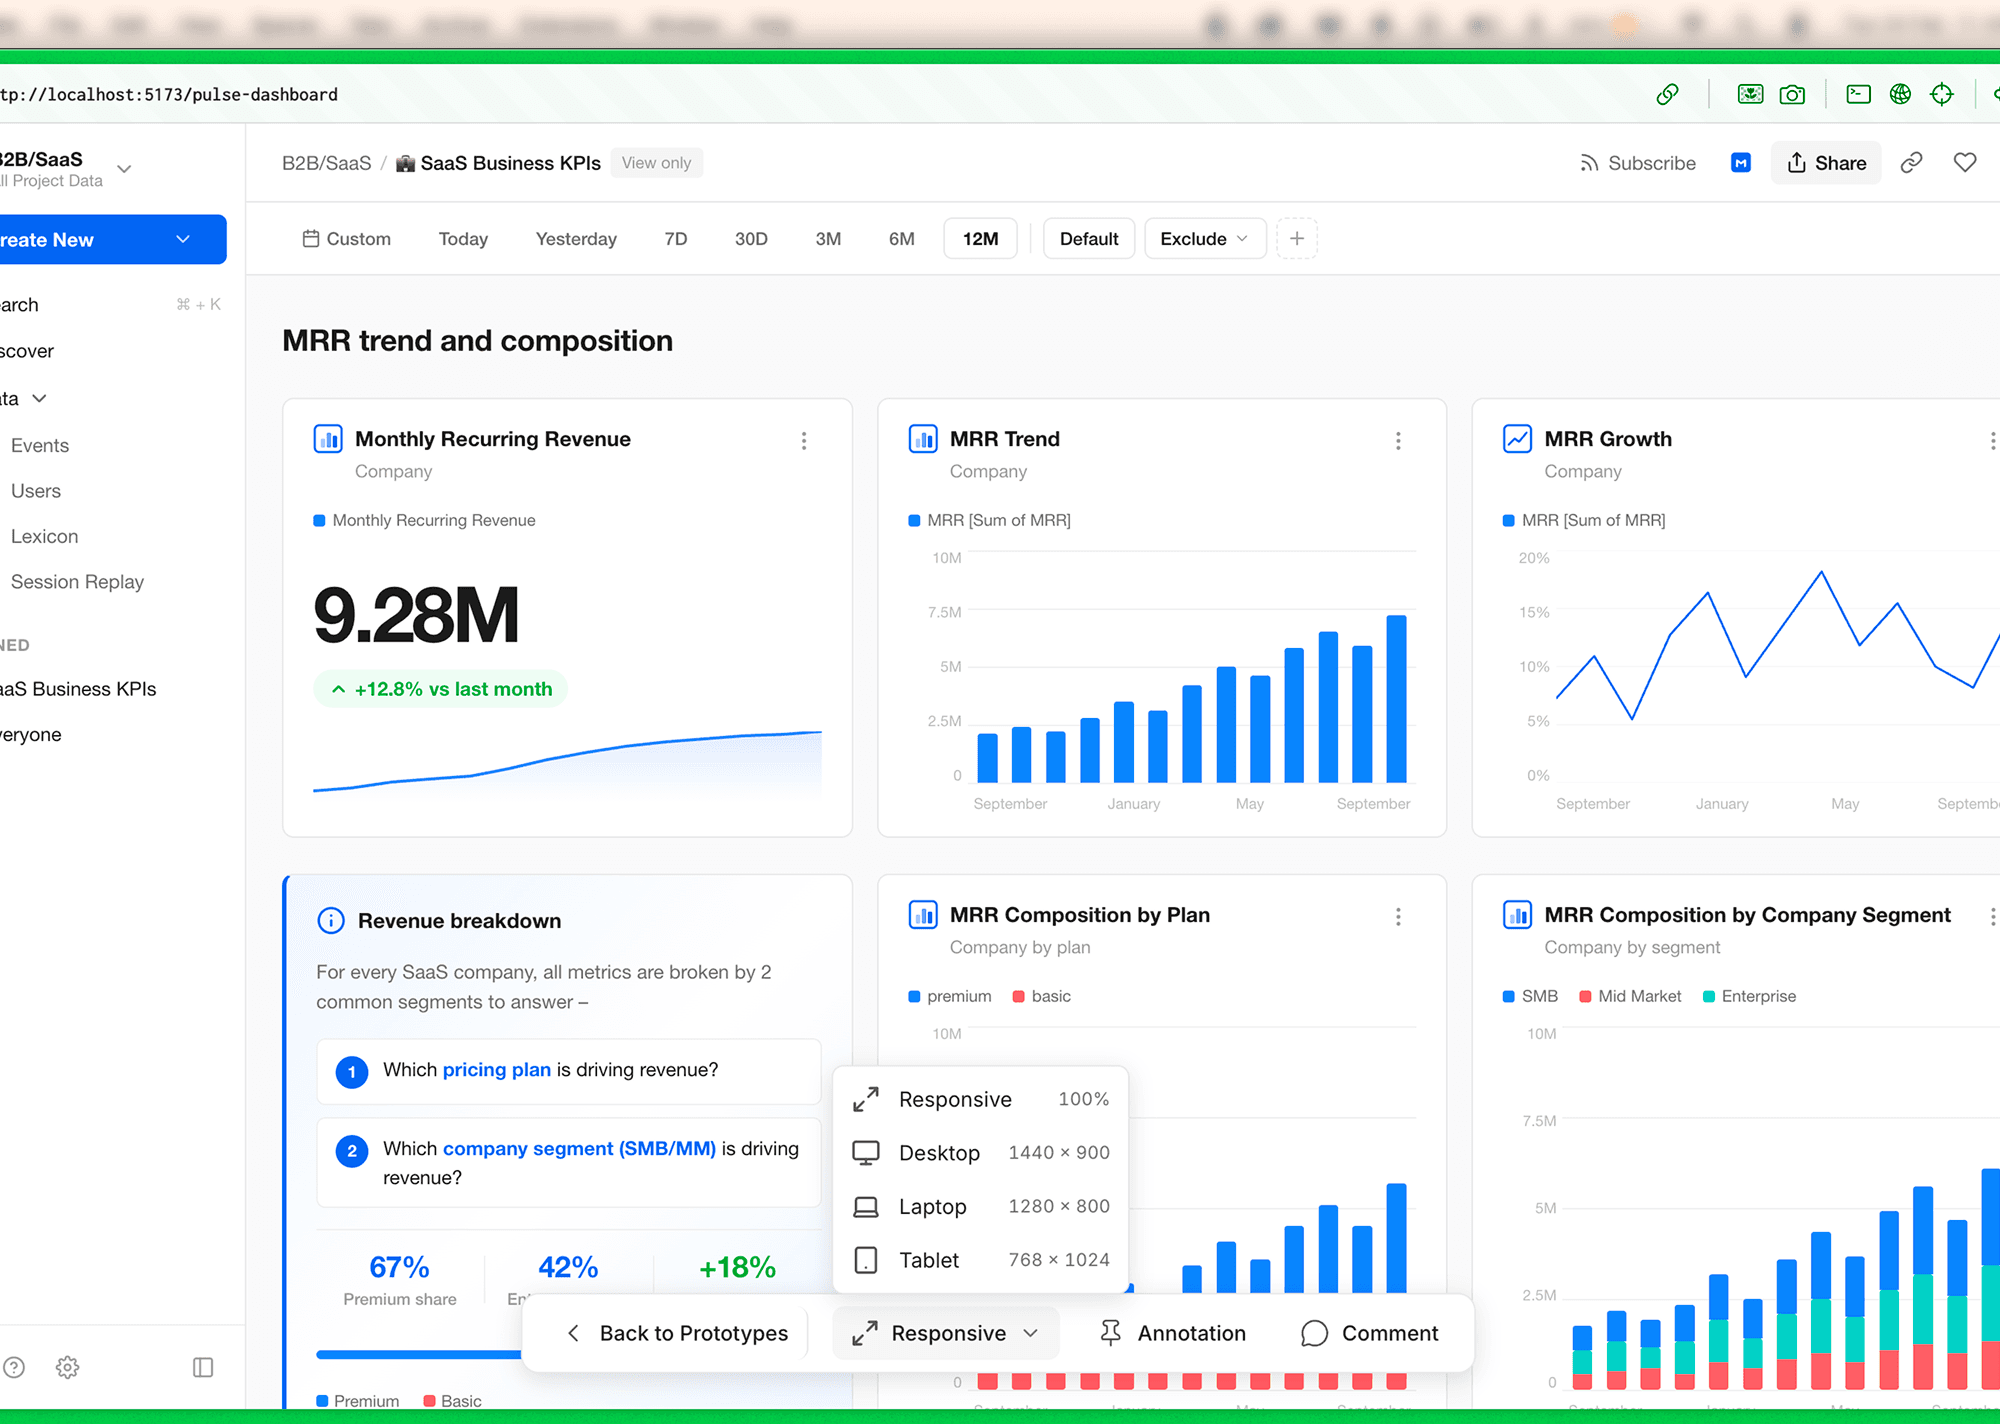Click the globe icon in browser toolbar
The width and height of the screenshot is (2000, 1424).
coord(1900,94)
